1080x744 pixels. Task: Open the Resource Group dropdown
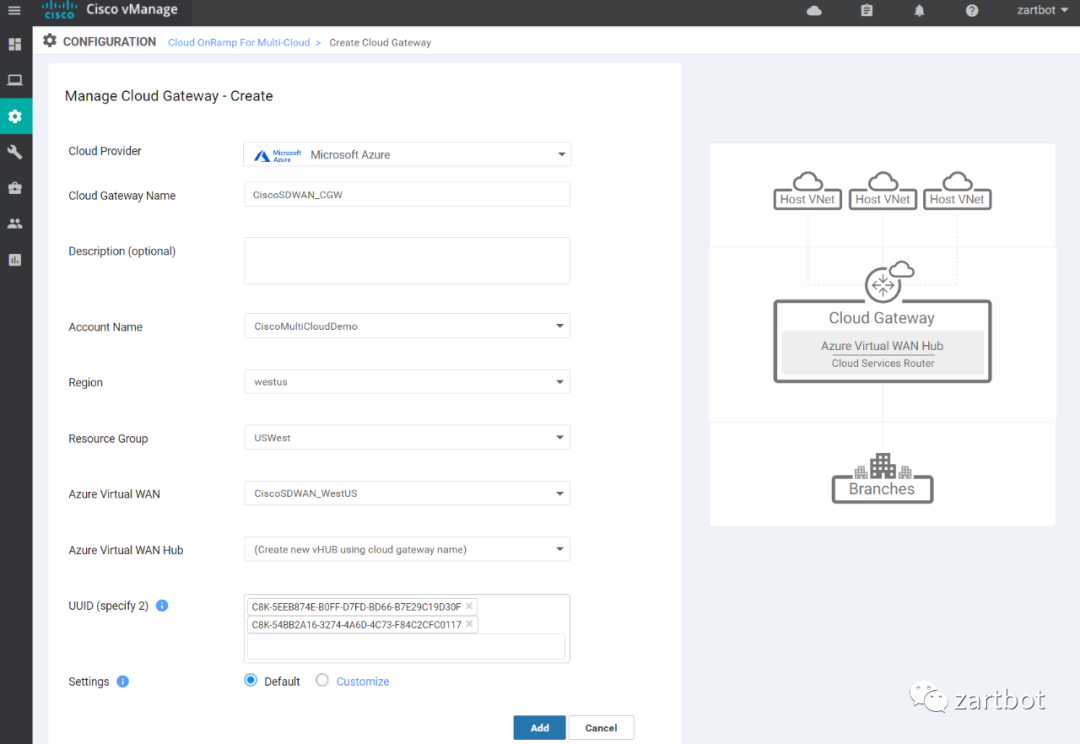coord(407,437)
